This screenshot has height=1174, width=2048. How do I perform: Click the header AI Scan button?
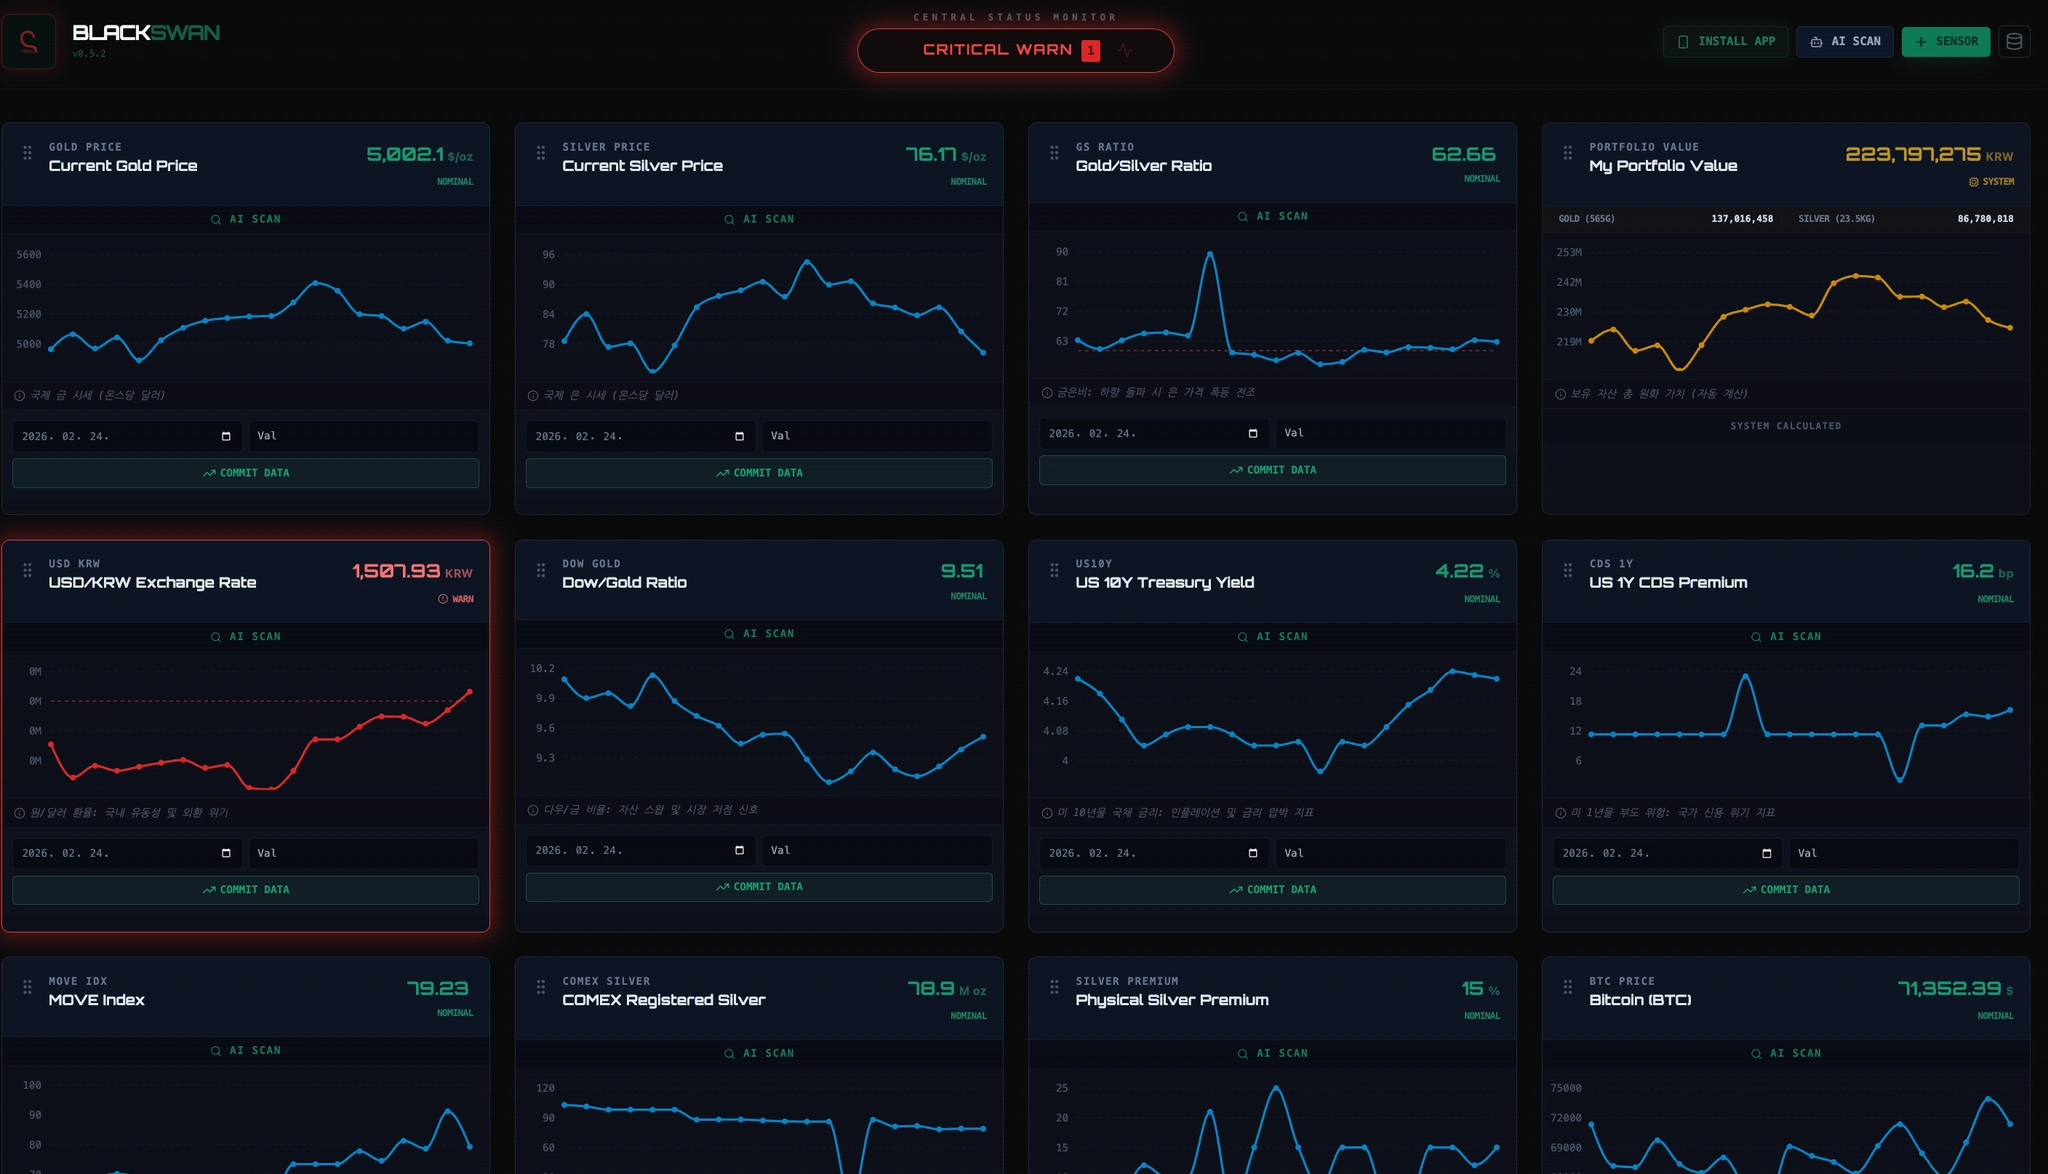[x=1845, y=42]
